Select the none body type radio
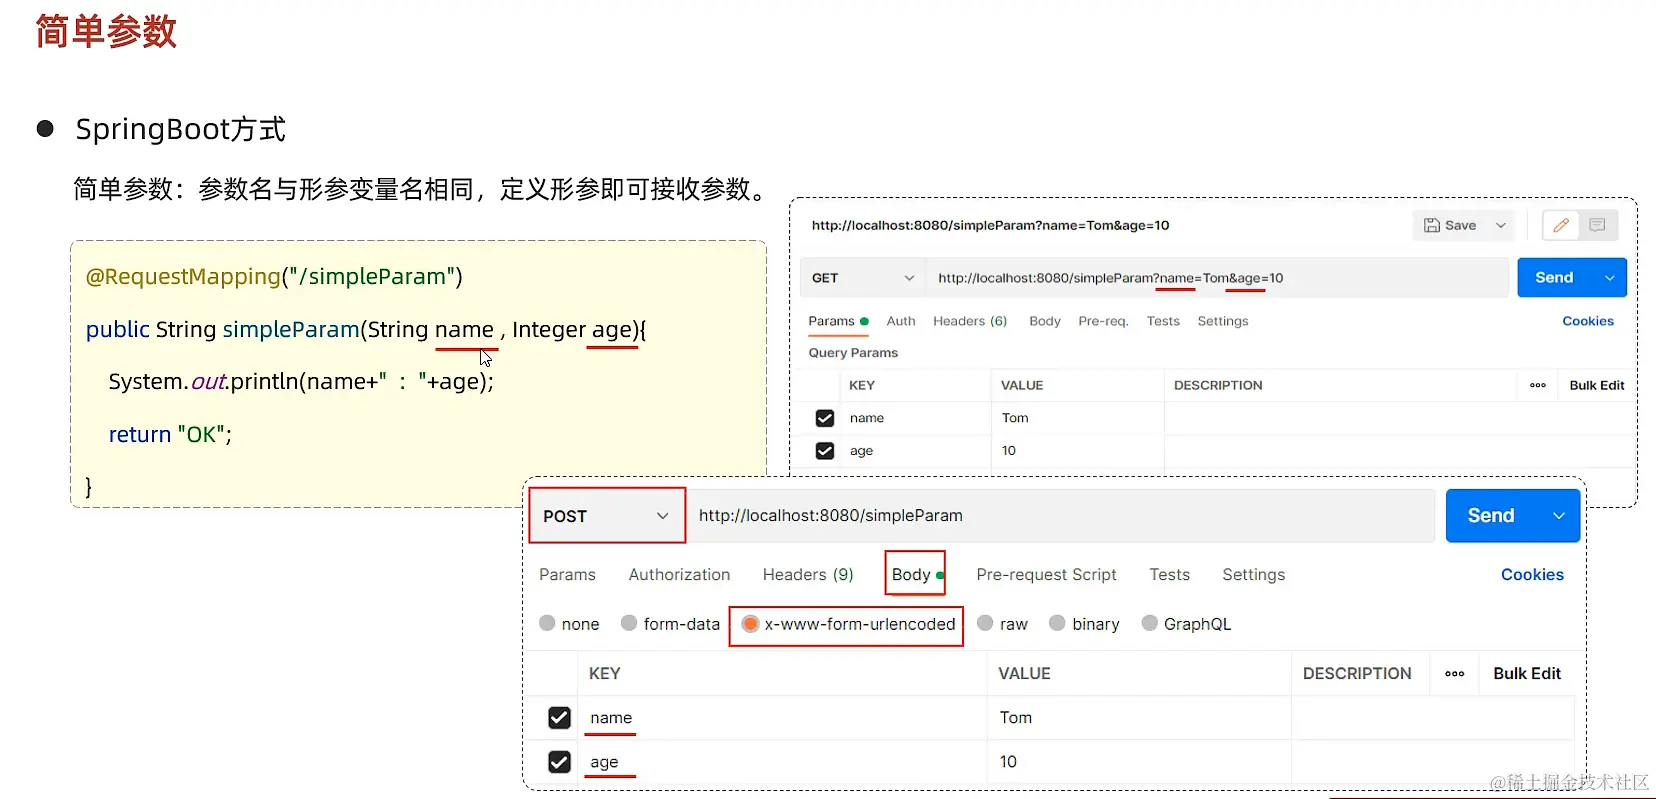The width and height of the screenshot is (1656, 799). 547,623
